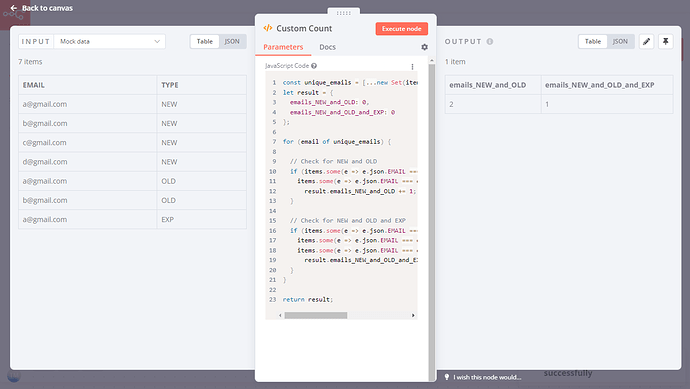Click the TYPE column header

(202, 85)
